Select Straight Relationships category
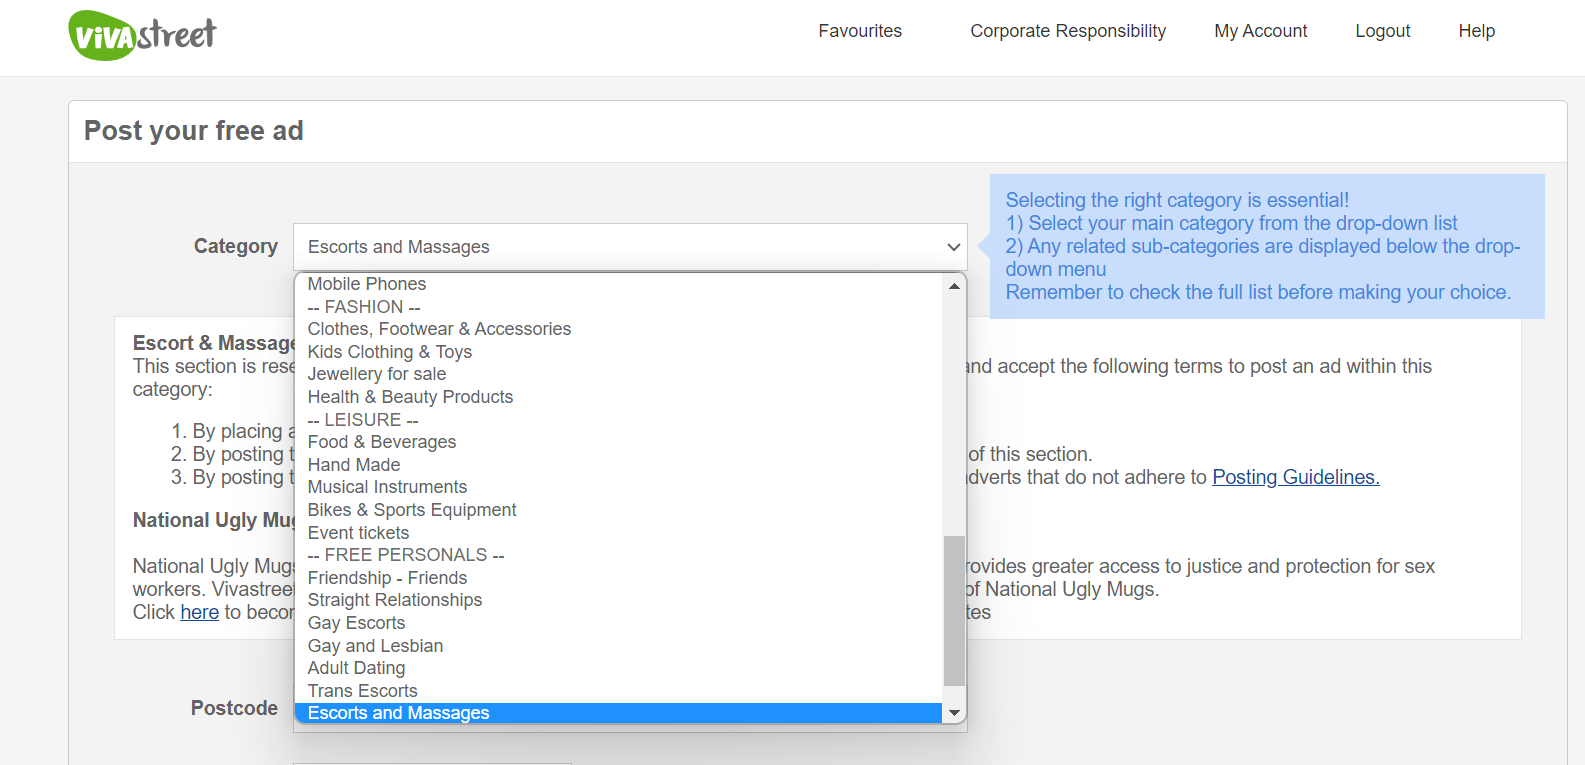 [x=618, y=600]
